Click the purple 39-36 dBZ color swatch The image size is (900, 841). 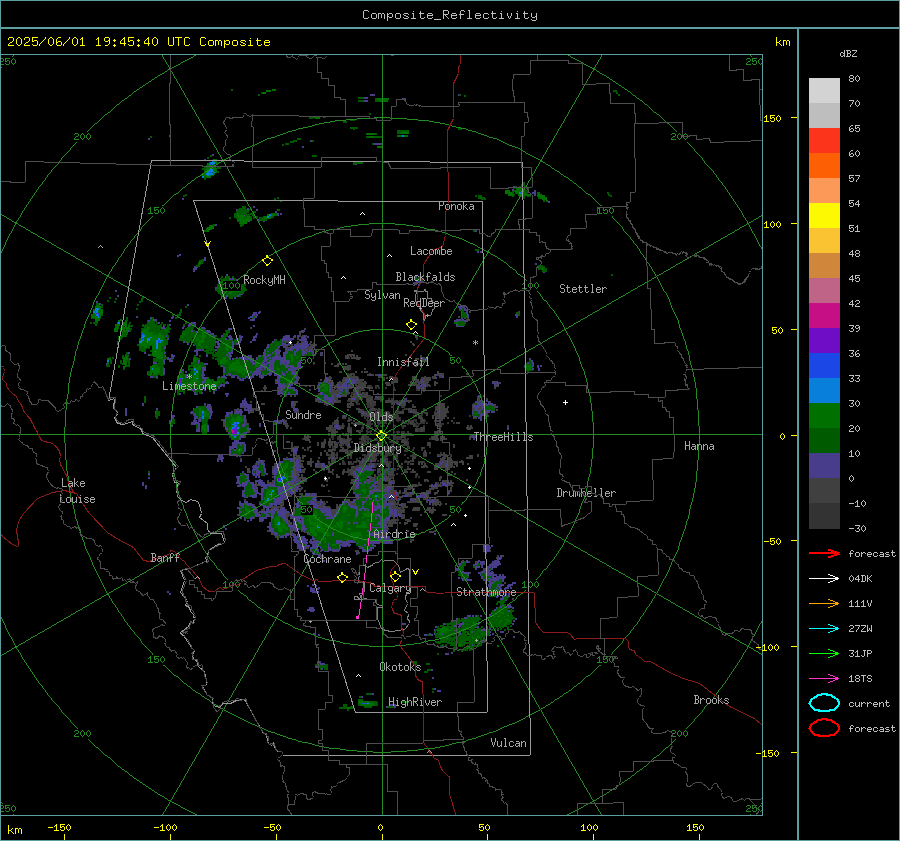click(x=824, y=340)
